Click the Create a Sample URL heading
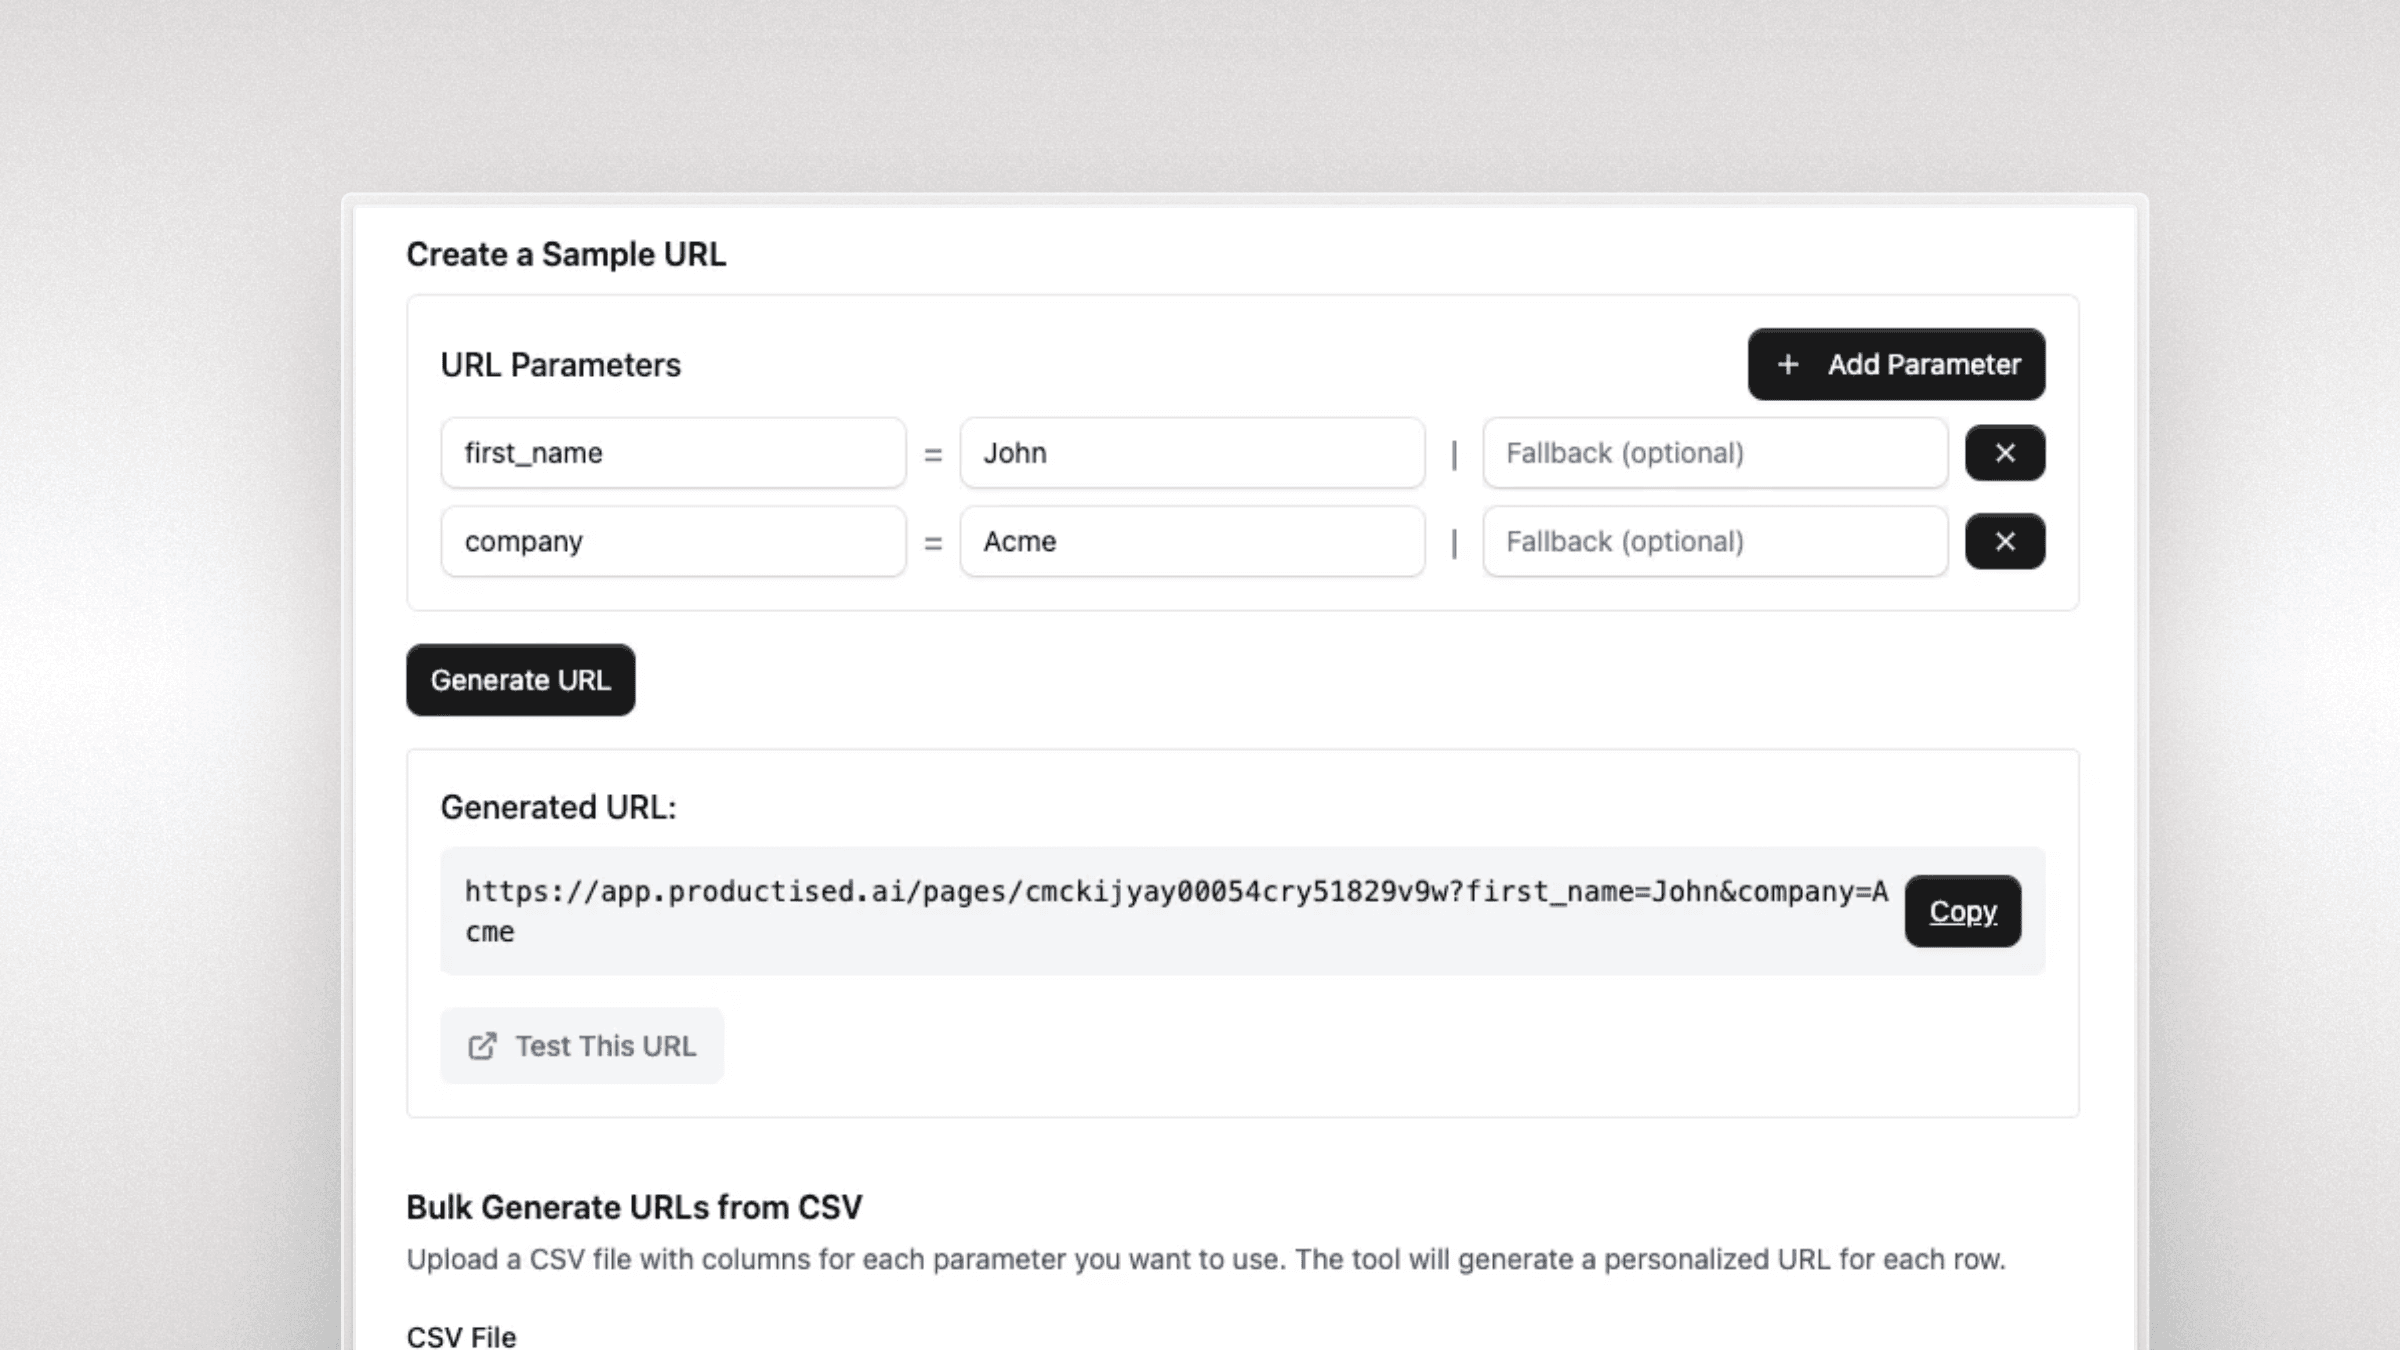This screenshot has width=2400, height=1350. point(566,255)
